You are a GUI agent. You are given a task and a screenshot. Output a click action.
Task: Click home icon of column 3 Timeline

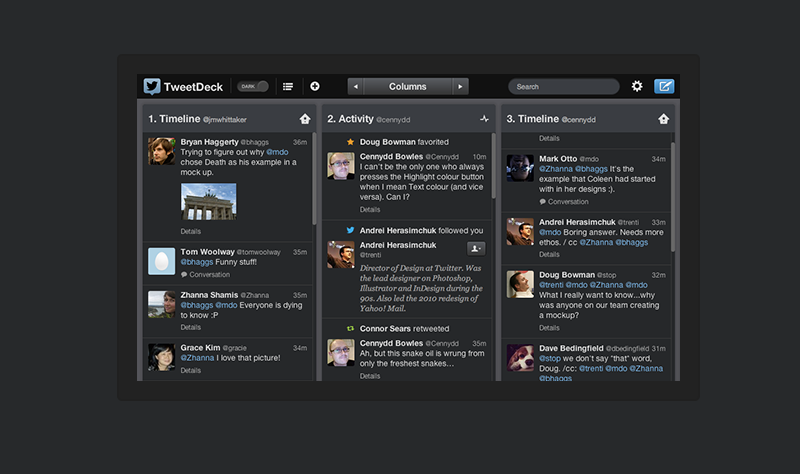(x=663, y=119)
